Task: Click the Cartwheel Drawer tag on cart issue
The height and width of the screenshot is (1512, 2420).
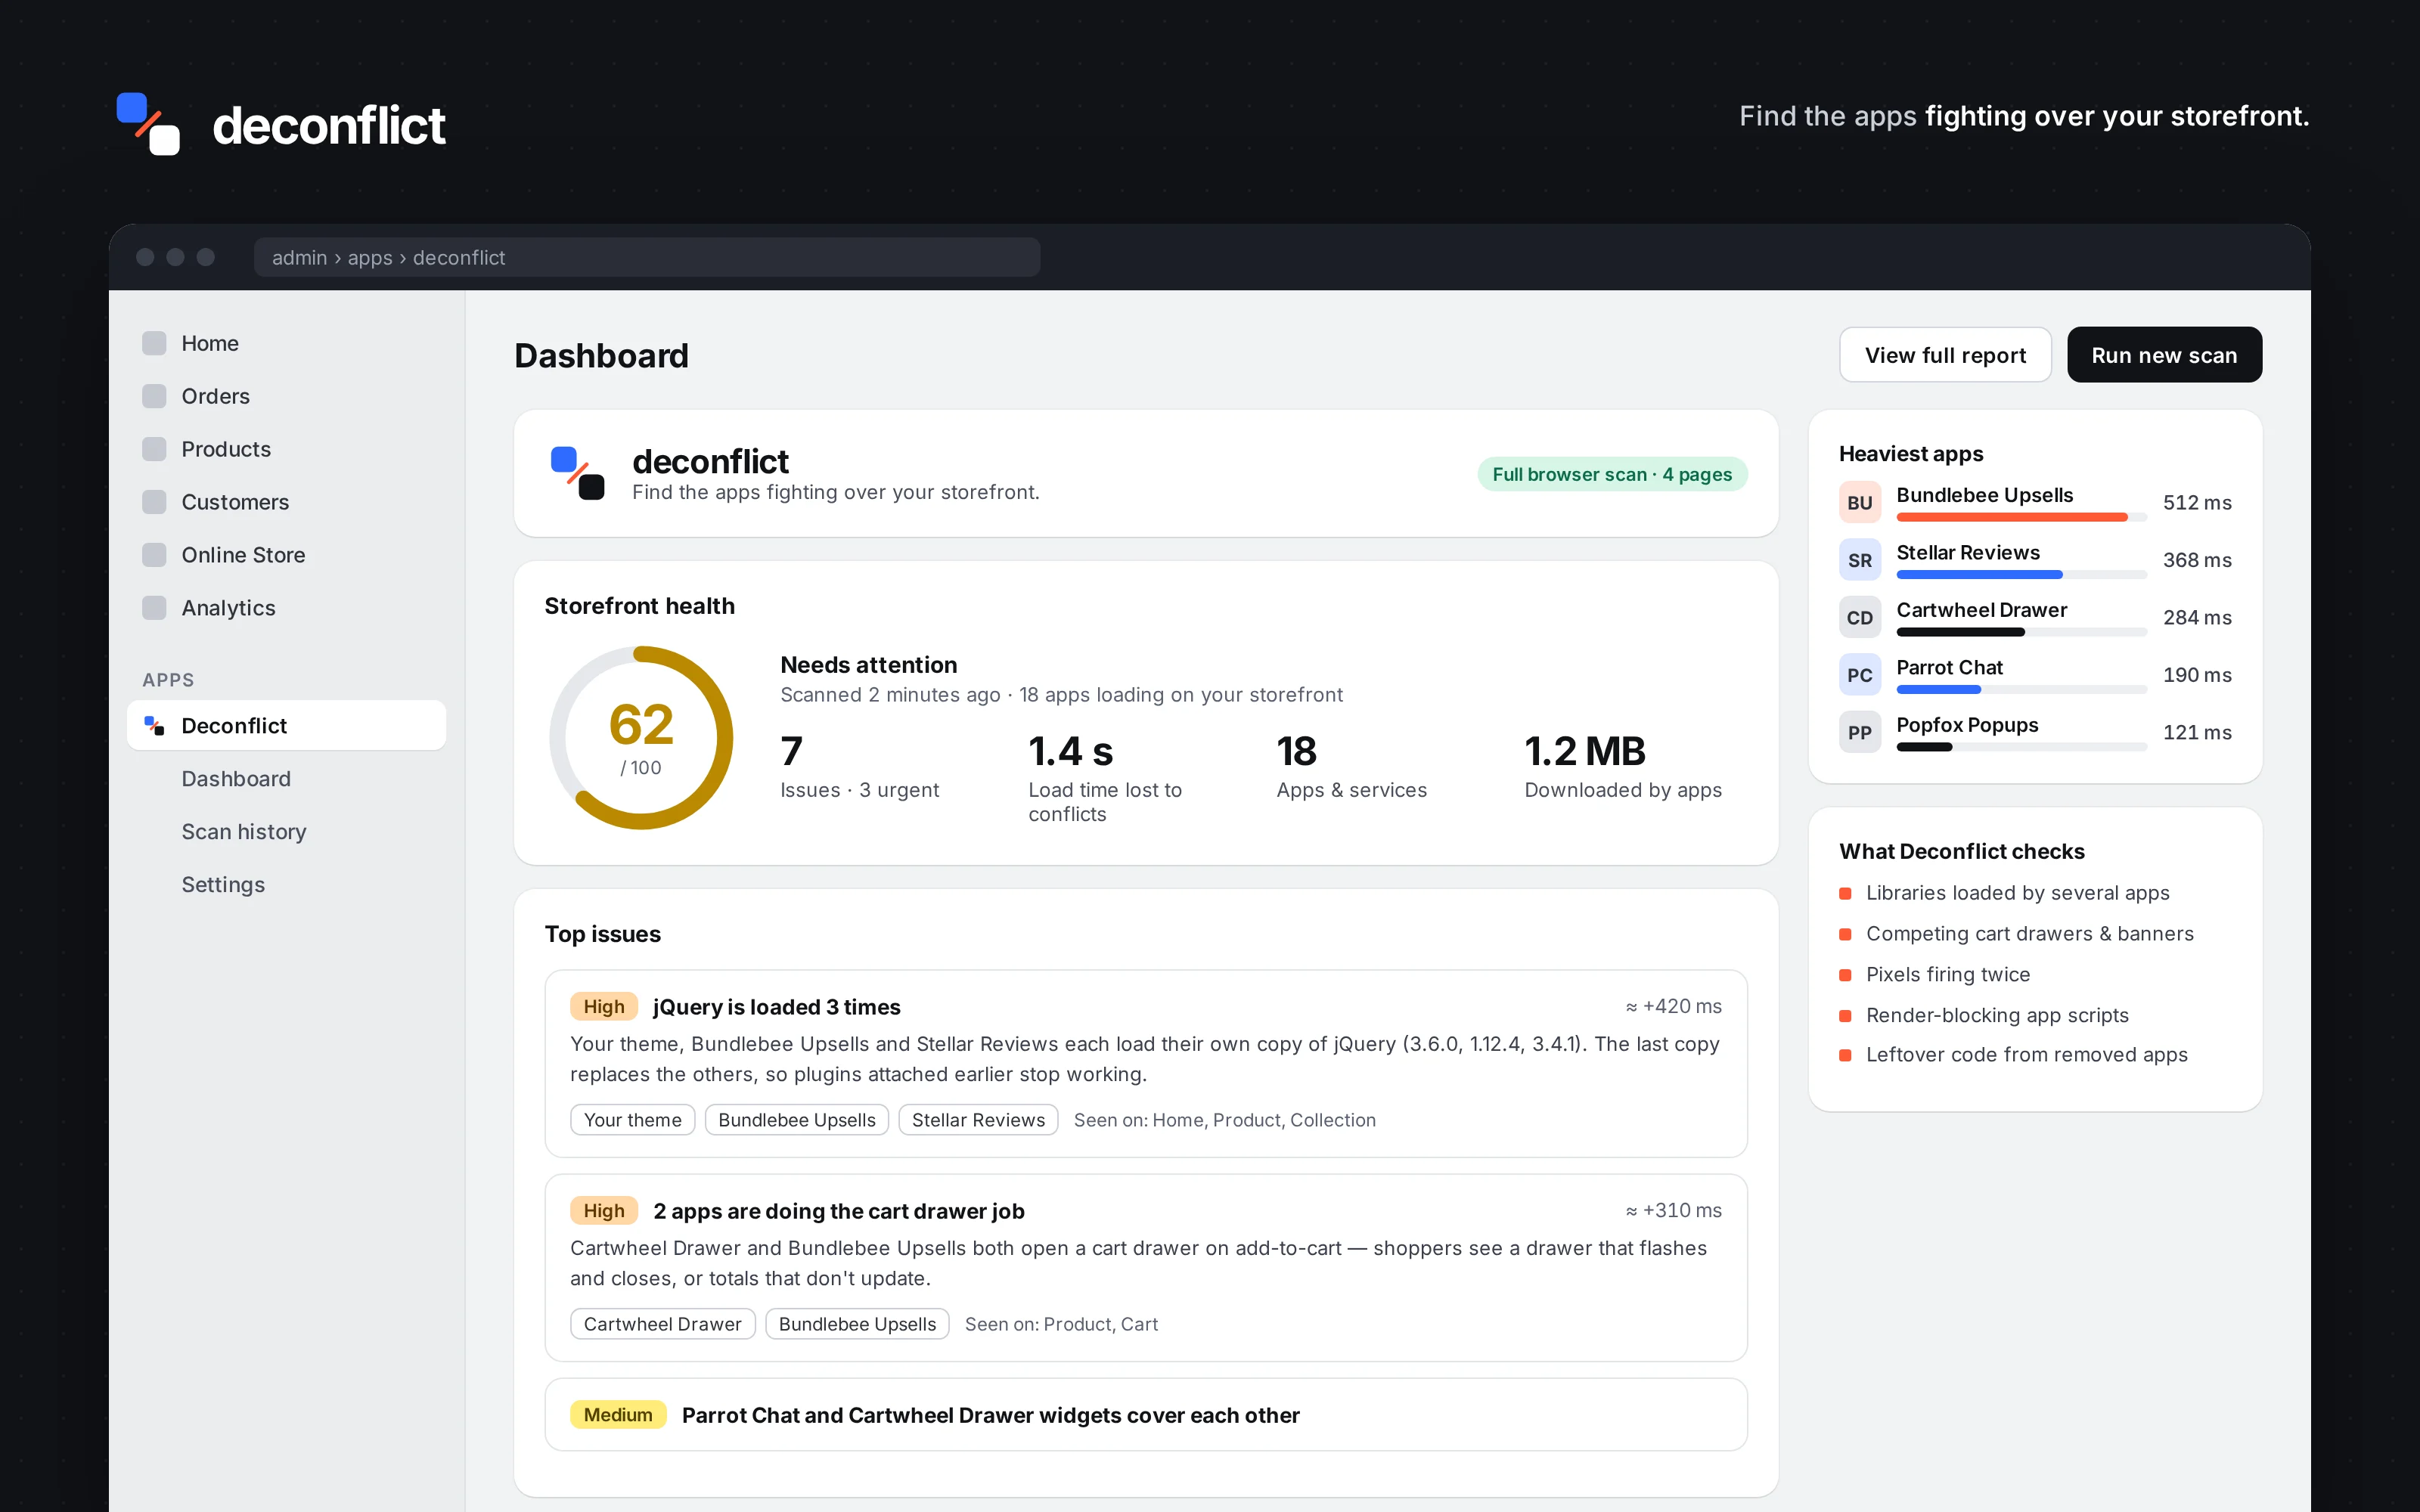Action: tap(662, 1324)
